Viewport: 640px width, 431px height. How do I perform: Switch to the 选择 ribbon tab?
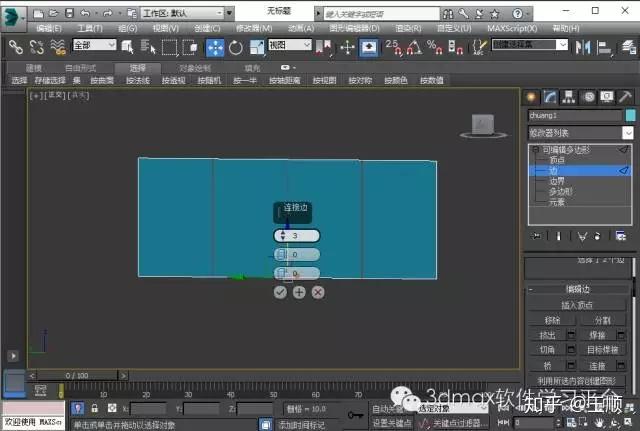138,68
